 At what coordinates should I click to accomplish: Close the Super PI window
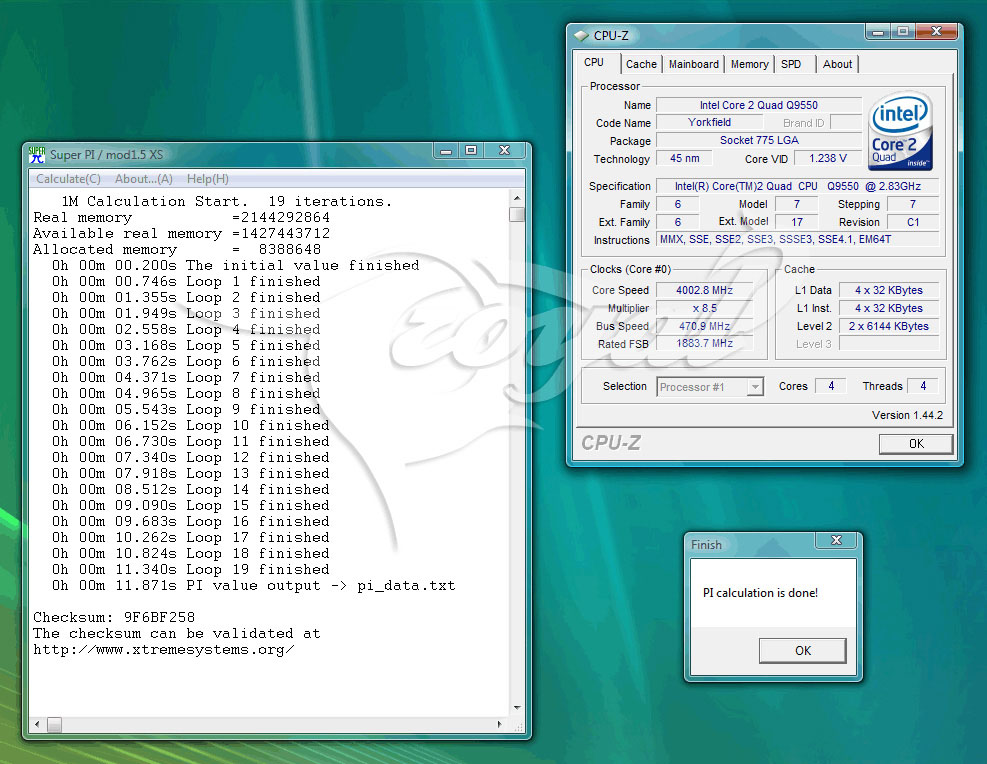[x=504, y=150]
